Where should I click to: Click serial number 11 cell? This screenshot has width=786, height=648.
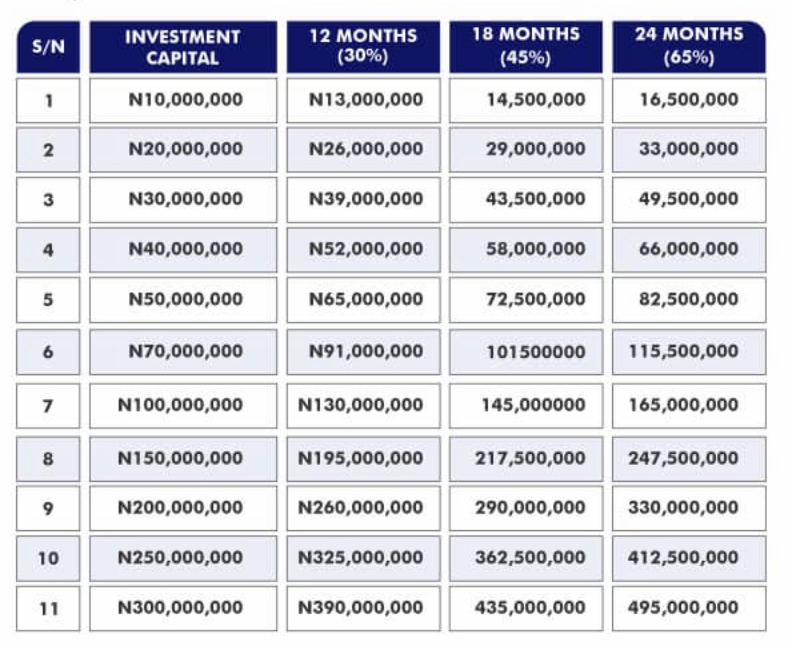click(48, 608)
